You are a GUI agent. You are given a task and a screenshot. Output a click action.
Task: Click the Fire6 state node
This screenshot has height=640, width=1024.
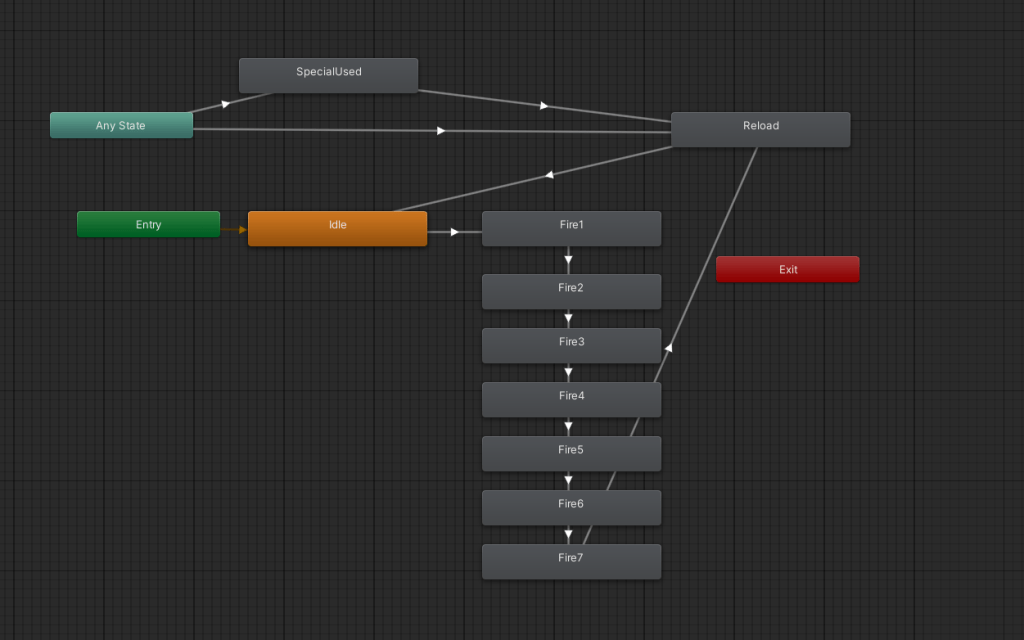click(x=571, y=507)
